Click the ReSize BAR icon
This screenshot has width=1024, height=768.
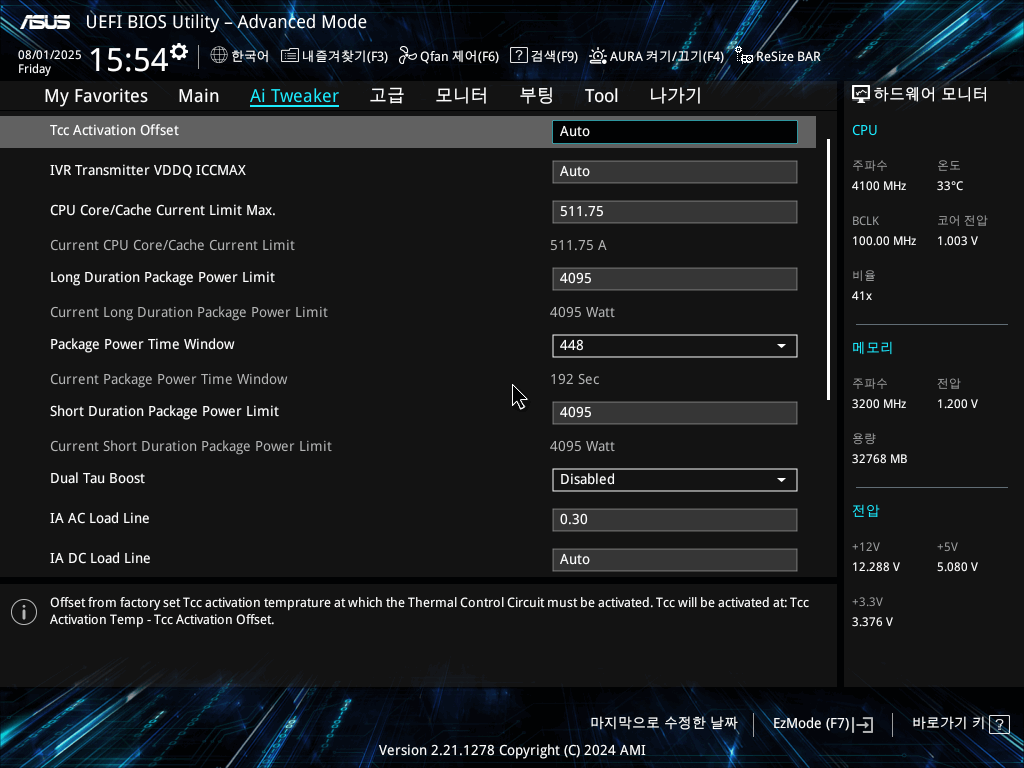[x=743, y=56]
